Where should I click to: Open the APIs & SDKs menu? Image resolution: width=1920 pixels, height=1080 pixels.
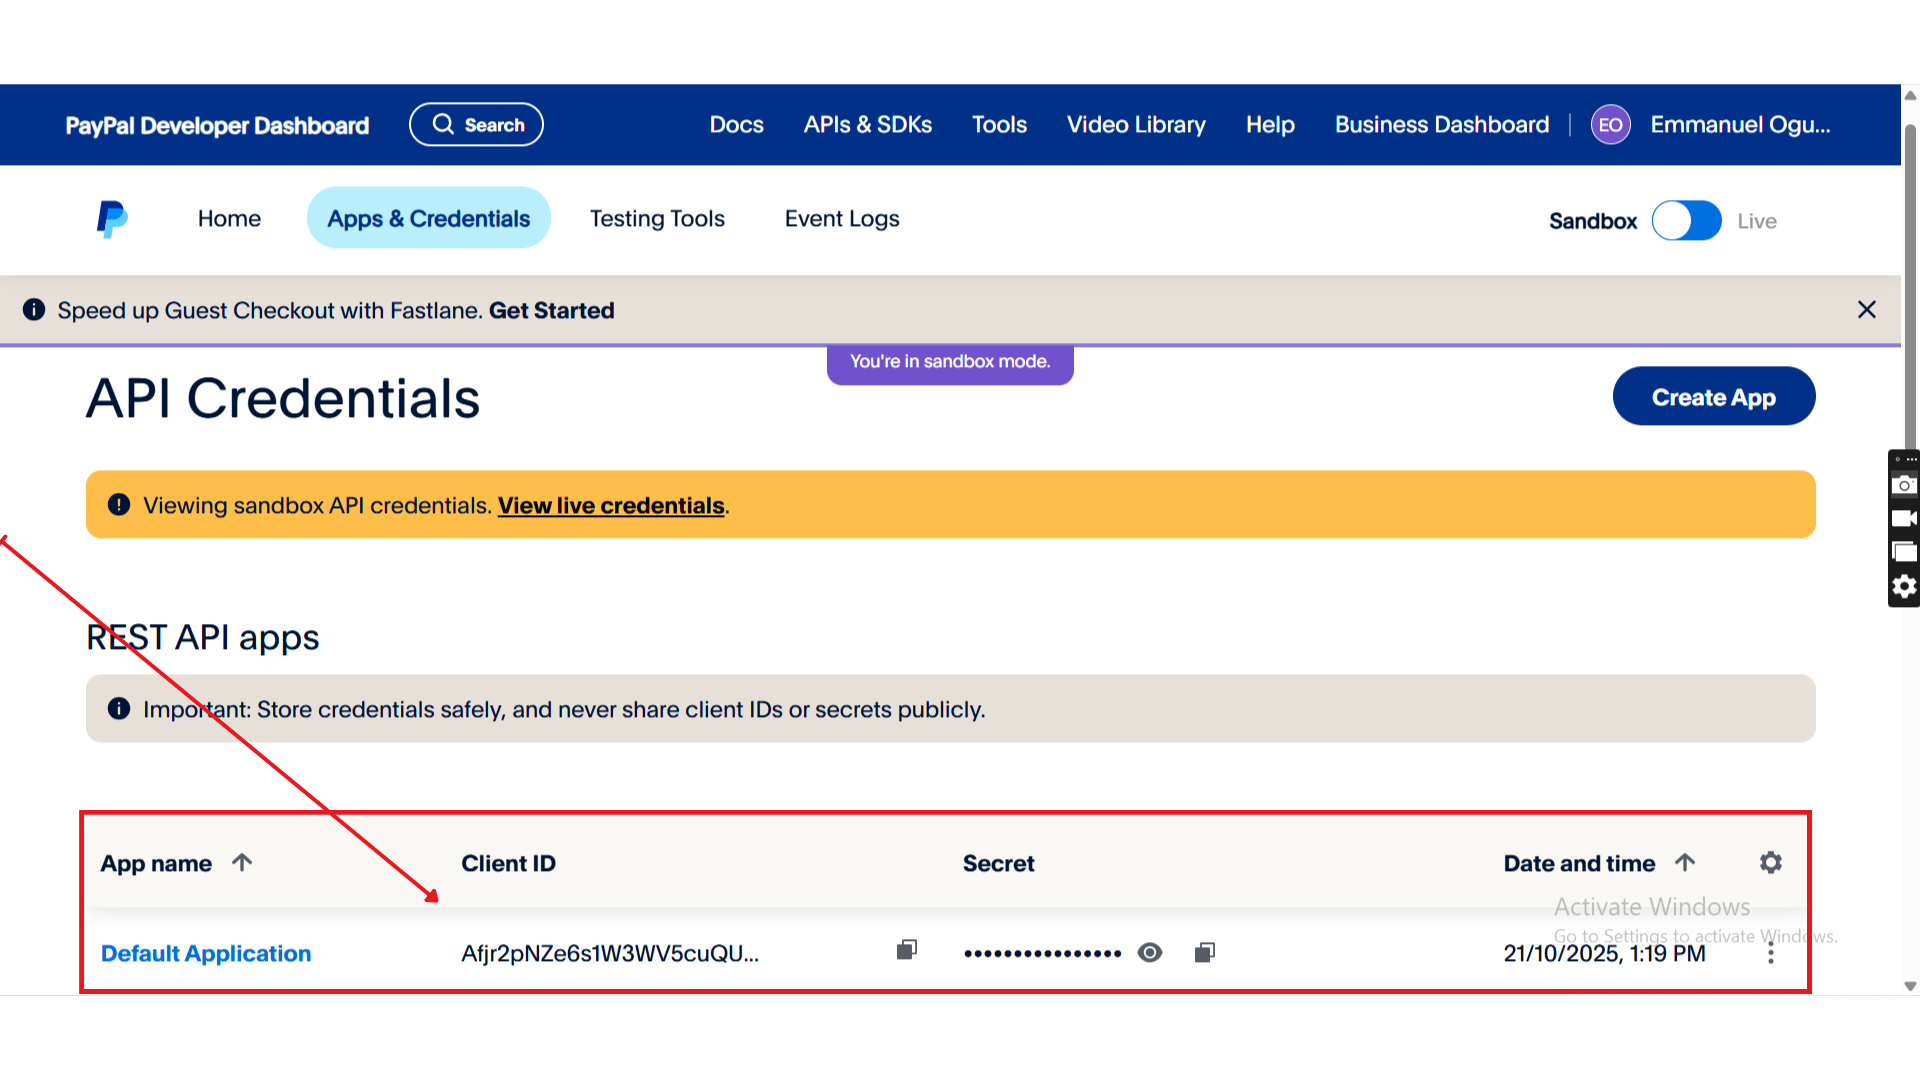coord(867,125)
